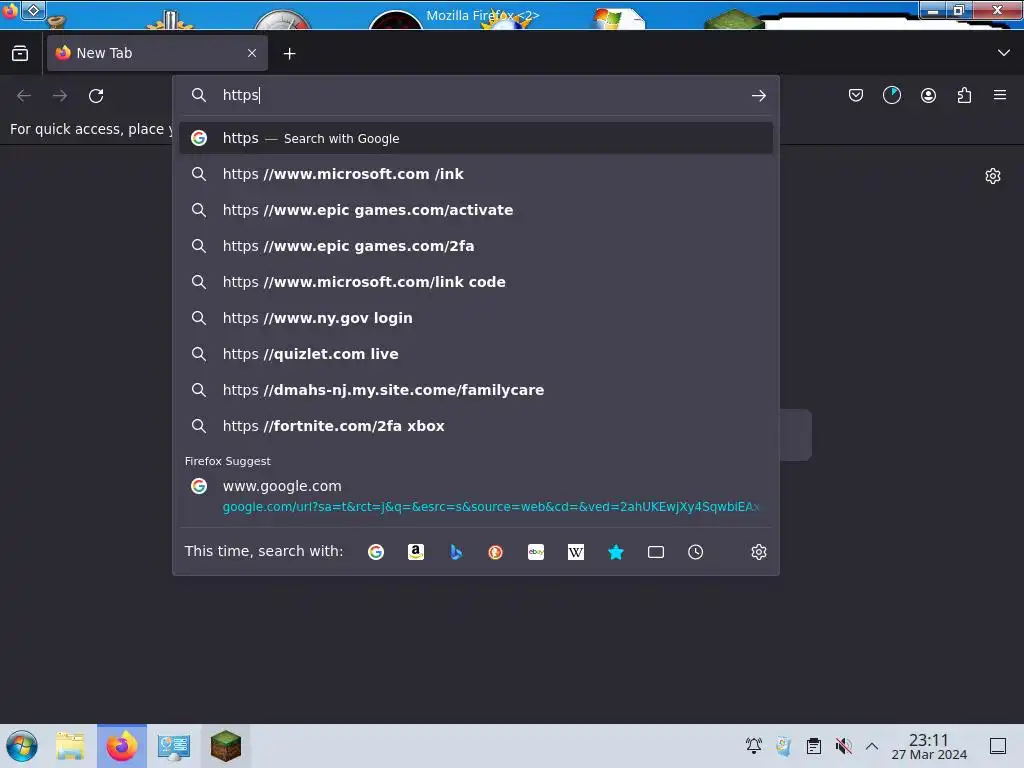Open new tab personalize gear icon
The image size is (1024, 768).
[993, 176]
